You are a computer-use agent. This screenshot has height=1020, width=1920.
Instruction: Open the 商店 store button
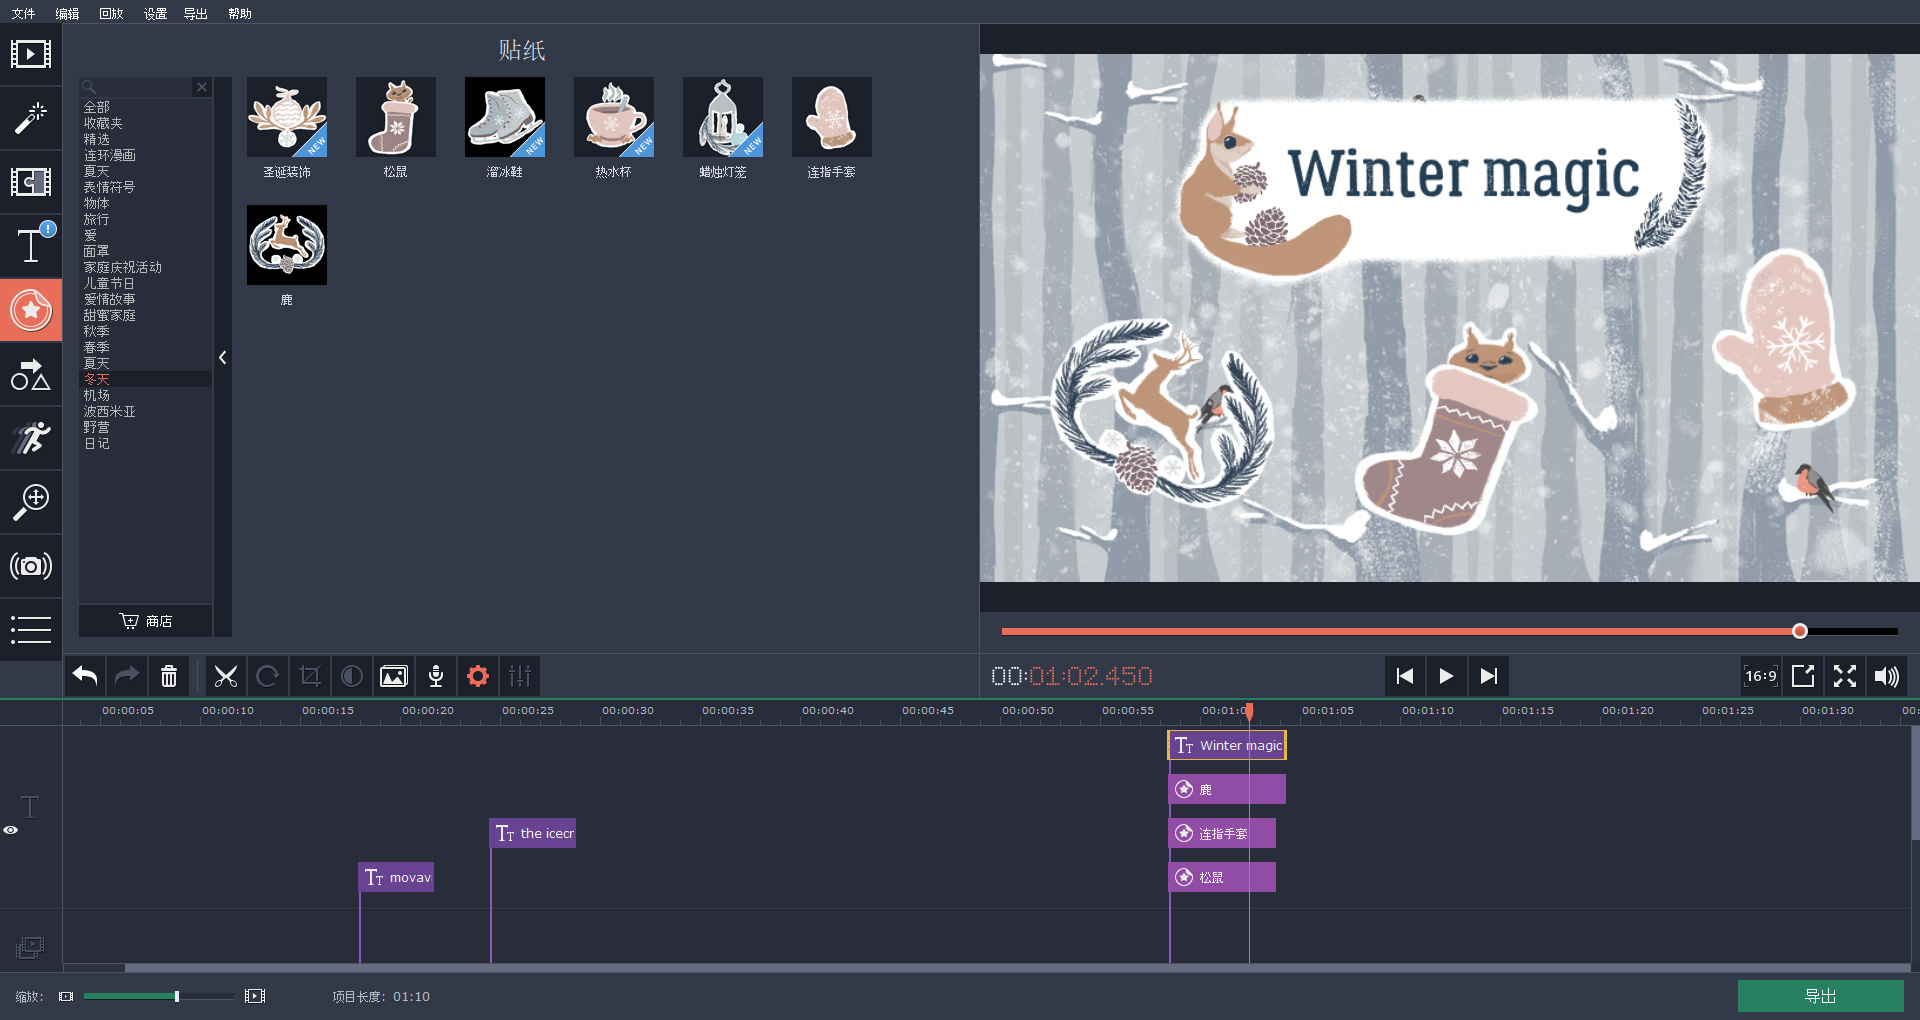tap(146, 621)
